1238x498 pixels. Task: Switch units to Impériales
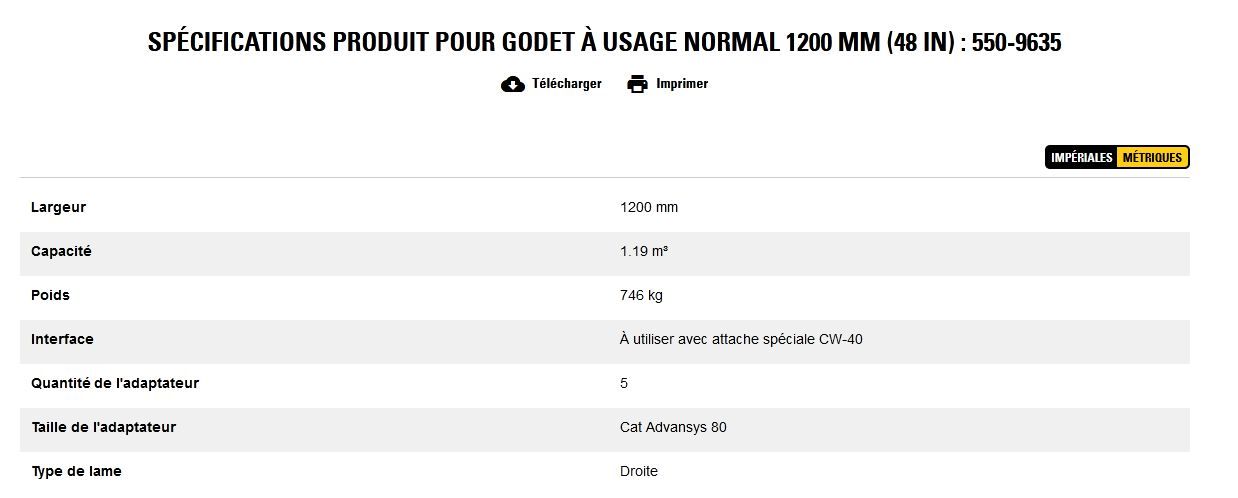(1081, 158)
